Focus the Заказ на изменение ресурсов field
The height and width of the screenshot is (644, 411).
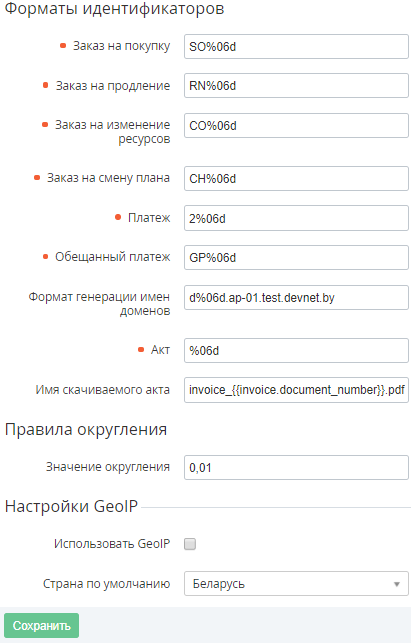[296, 125]
